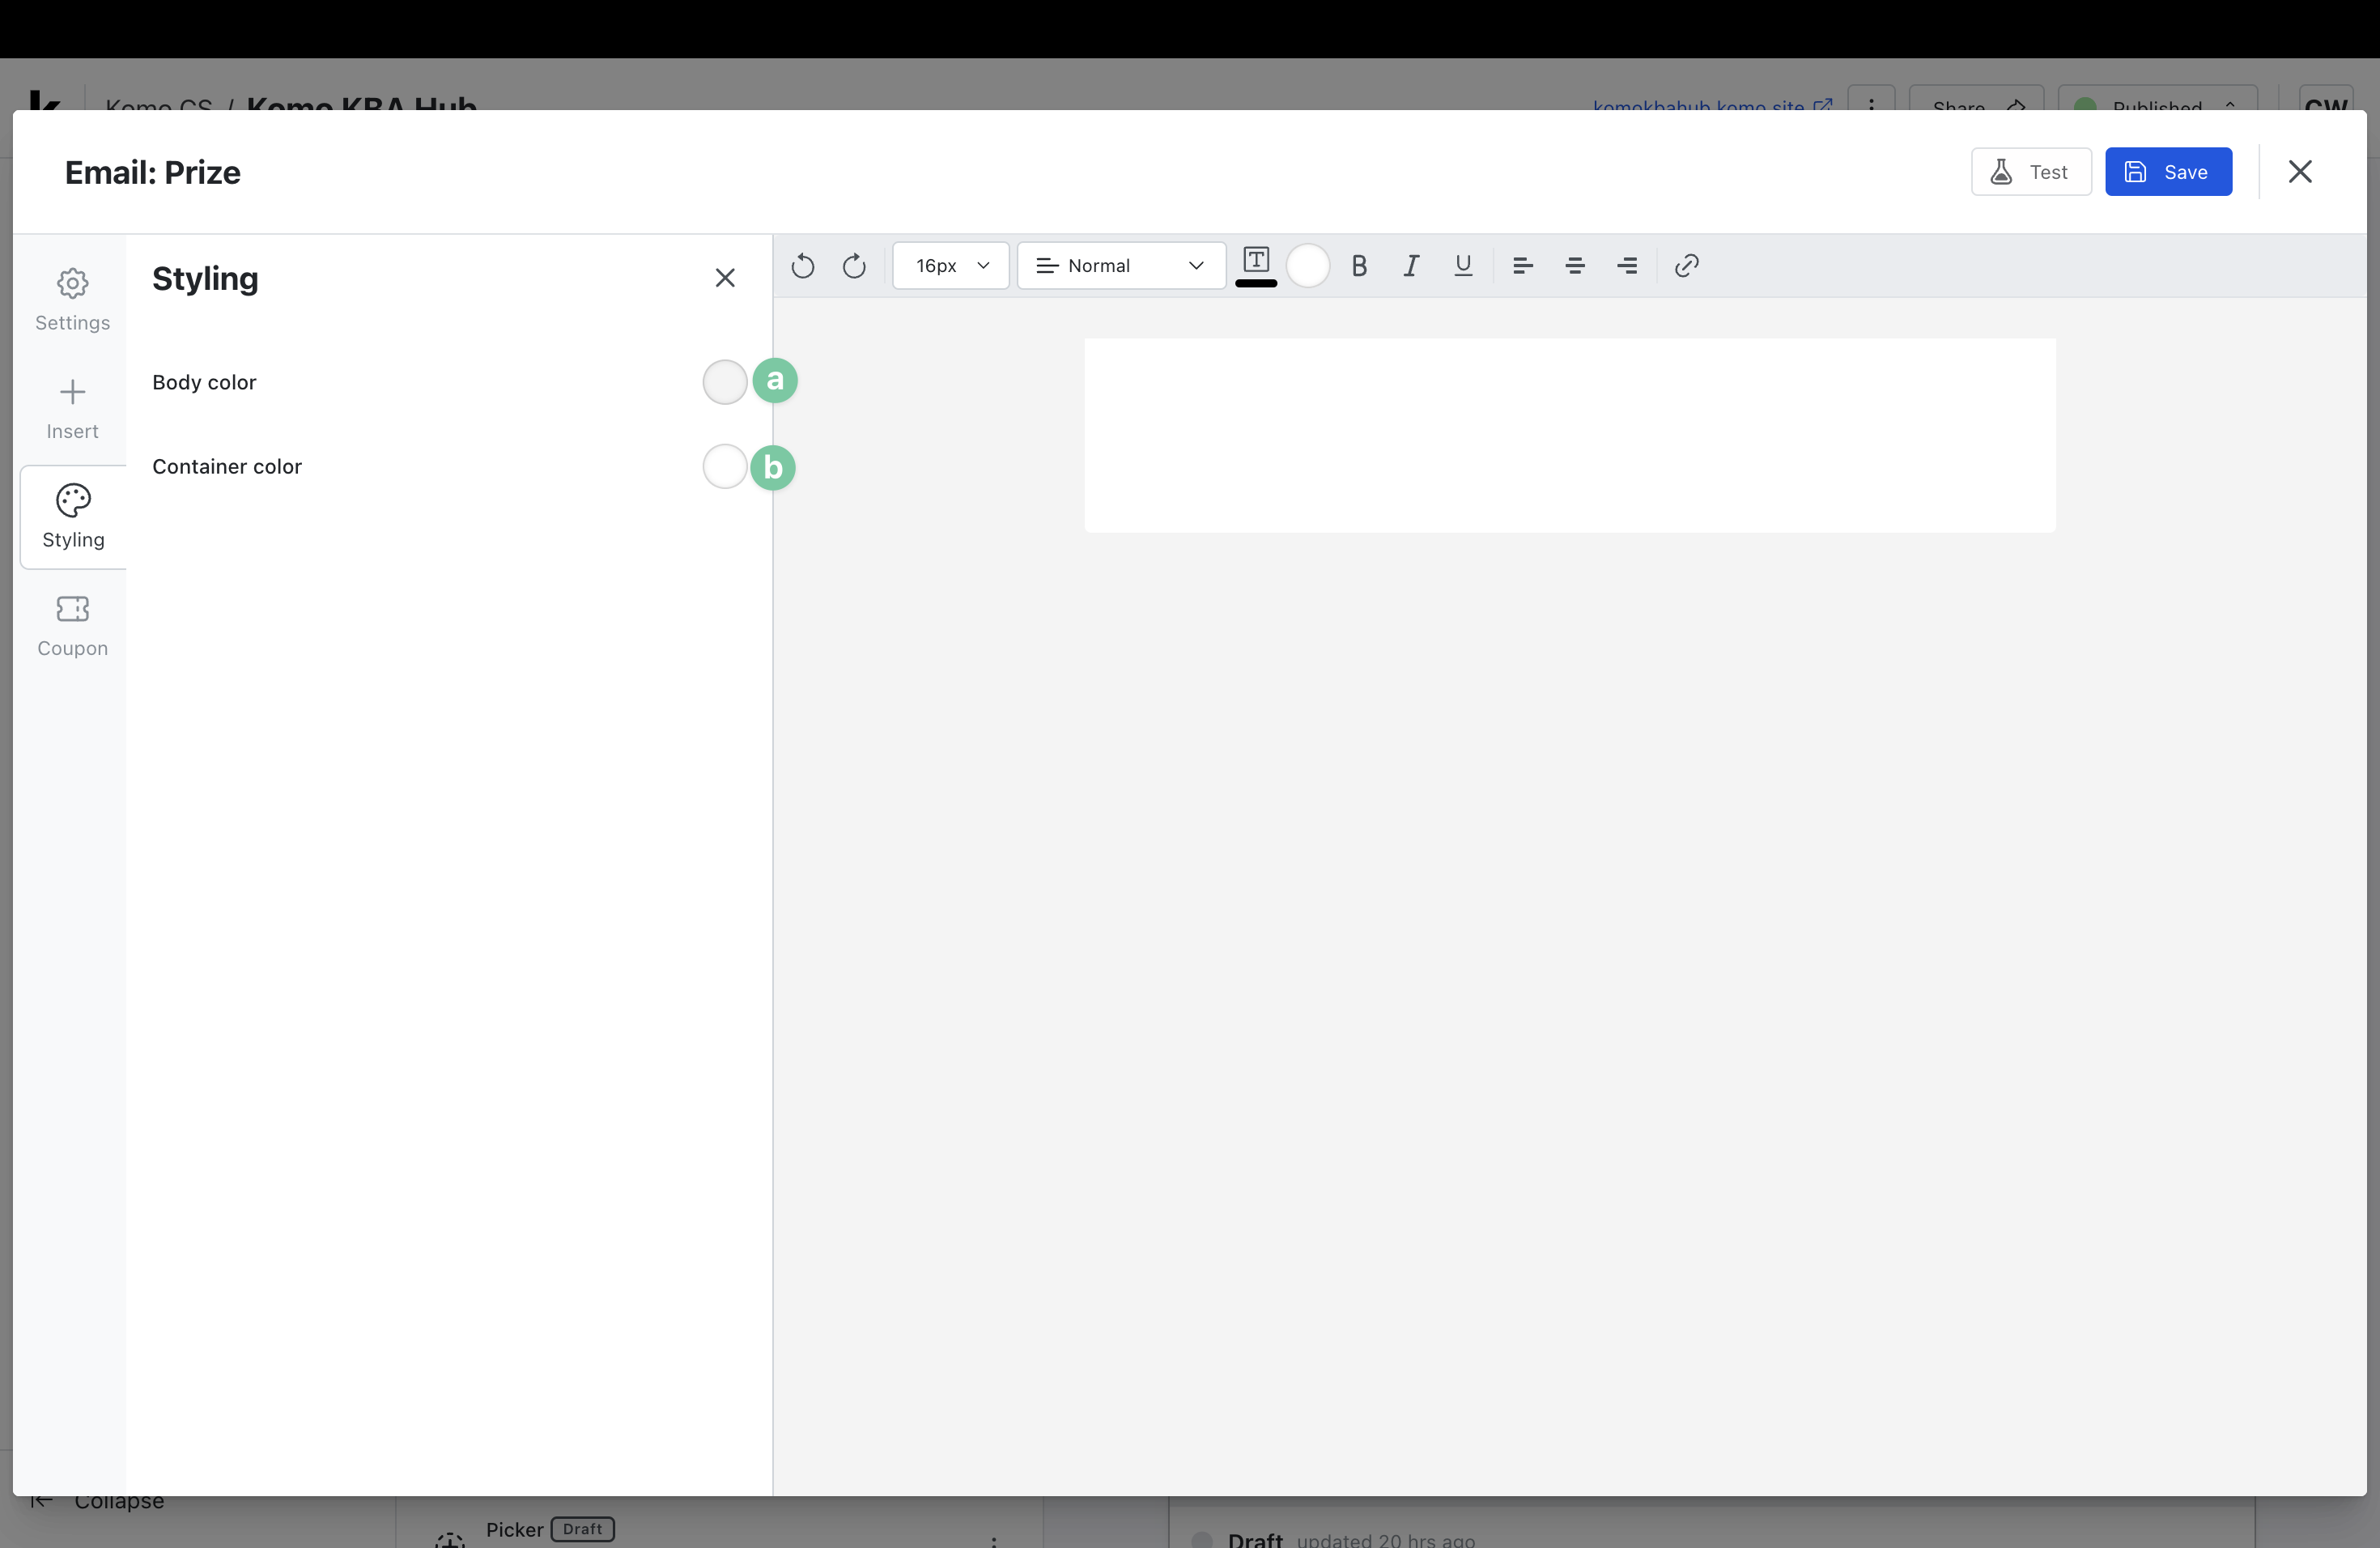Viewport: 2380px width, 1548px height.
Task: Toggle underline formatting
Action: [x=1462, y=266]
